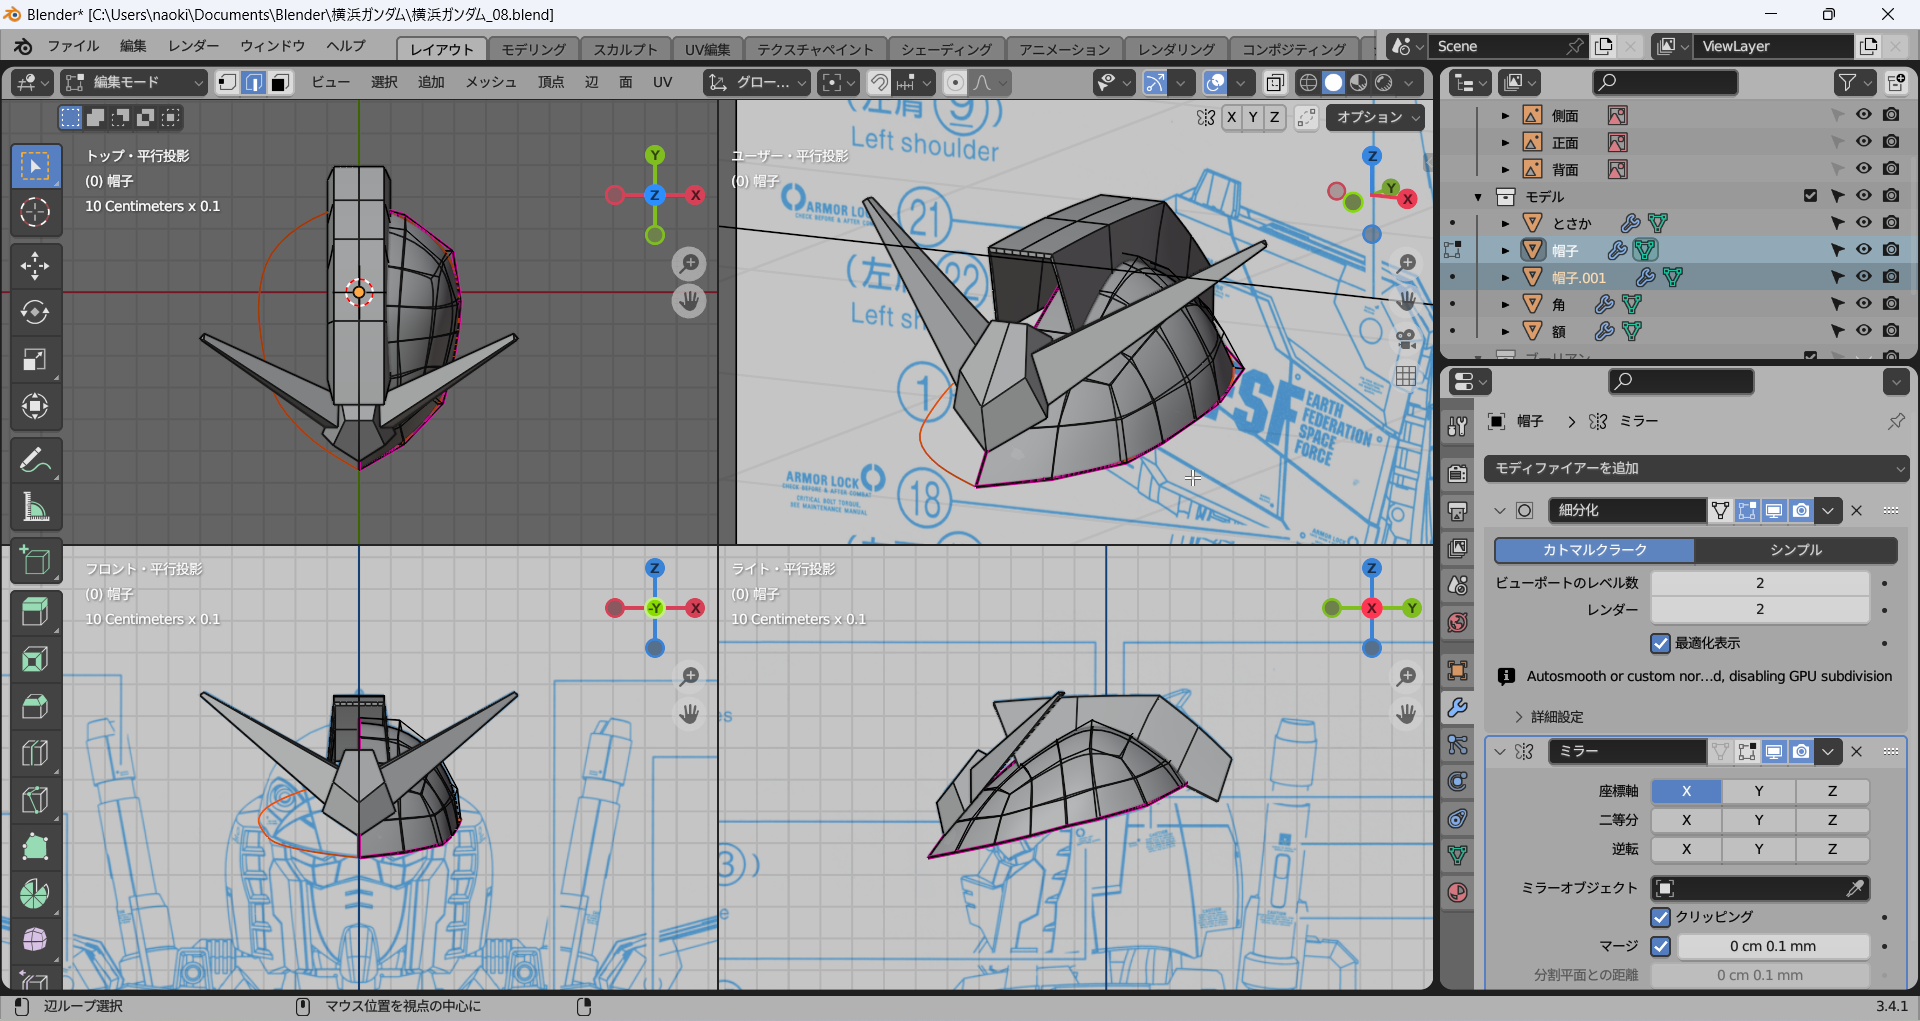1920x1021 pixels.
Task: Select the Rotate tool in left toolbar
Action: 35,313
